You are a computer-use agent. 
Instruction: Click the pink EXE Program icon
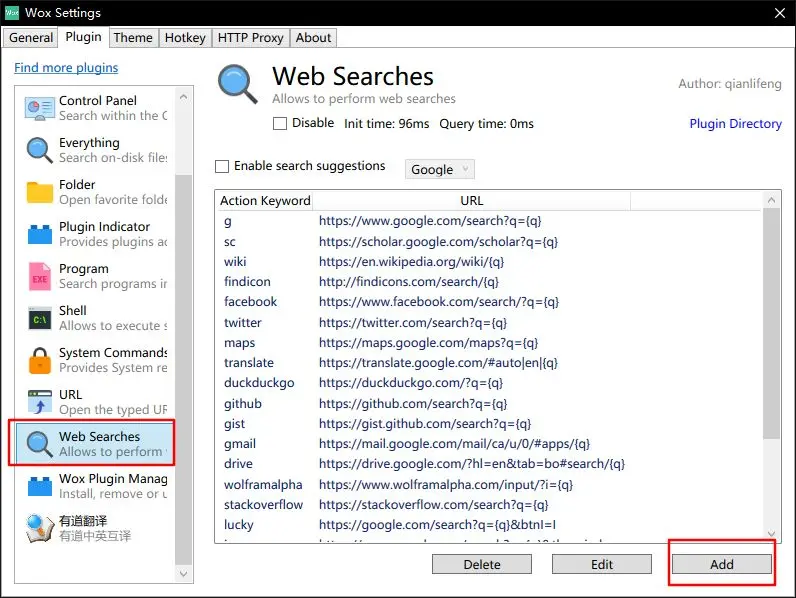[40, 277]
